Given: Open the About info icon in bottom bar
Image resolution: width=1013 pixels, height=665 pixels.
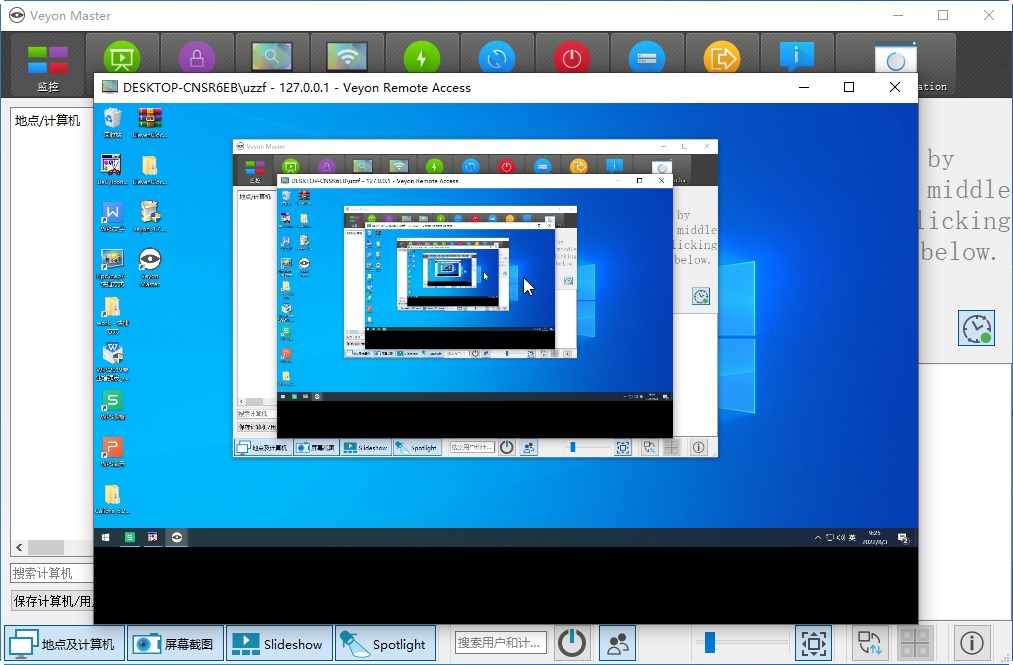Looking at the screenshot, I should click(x=972, y=643).
